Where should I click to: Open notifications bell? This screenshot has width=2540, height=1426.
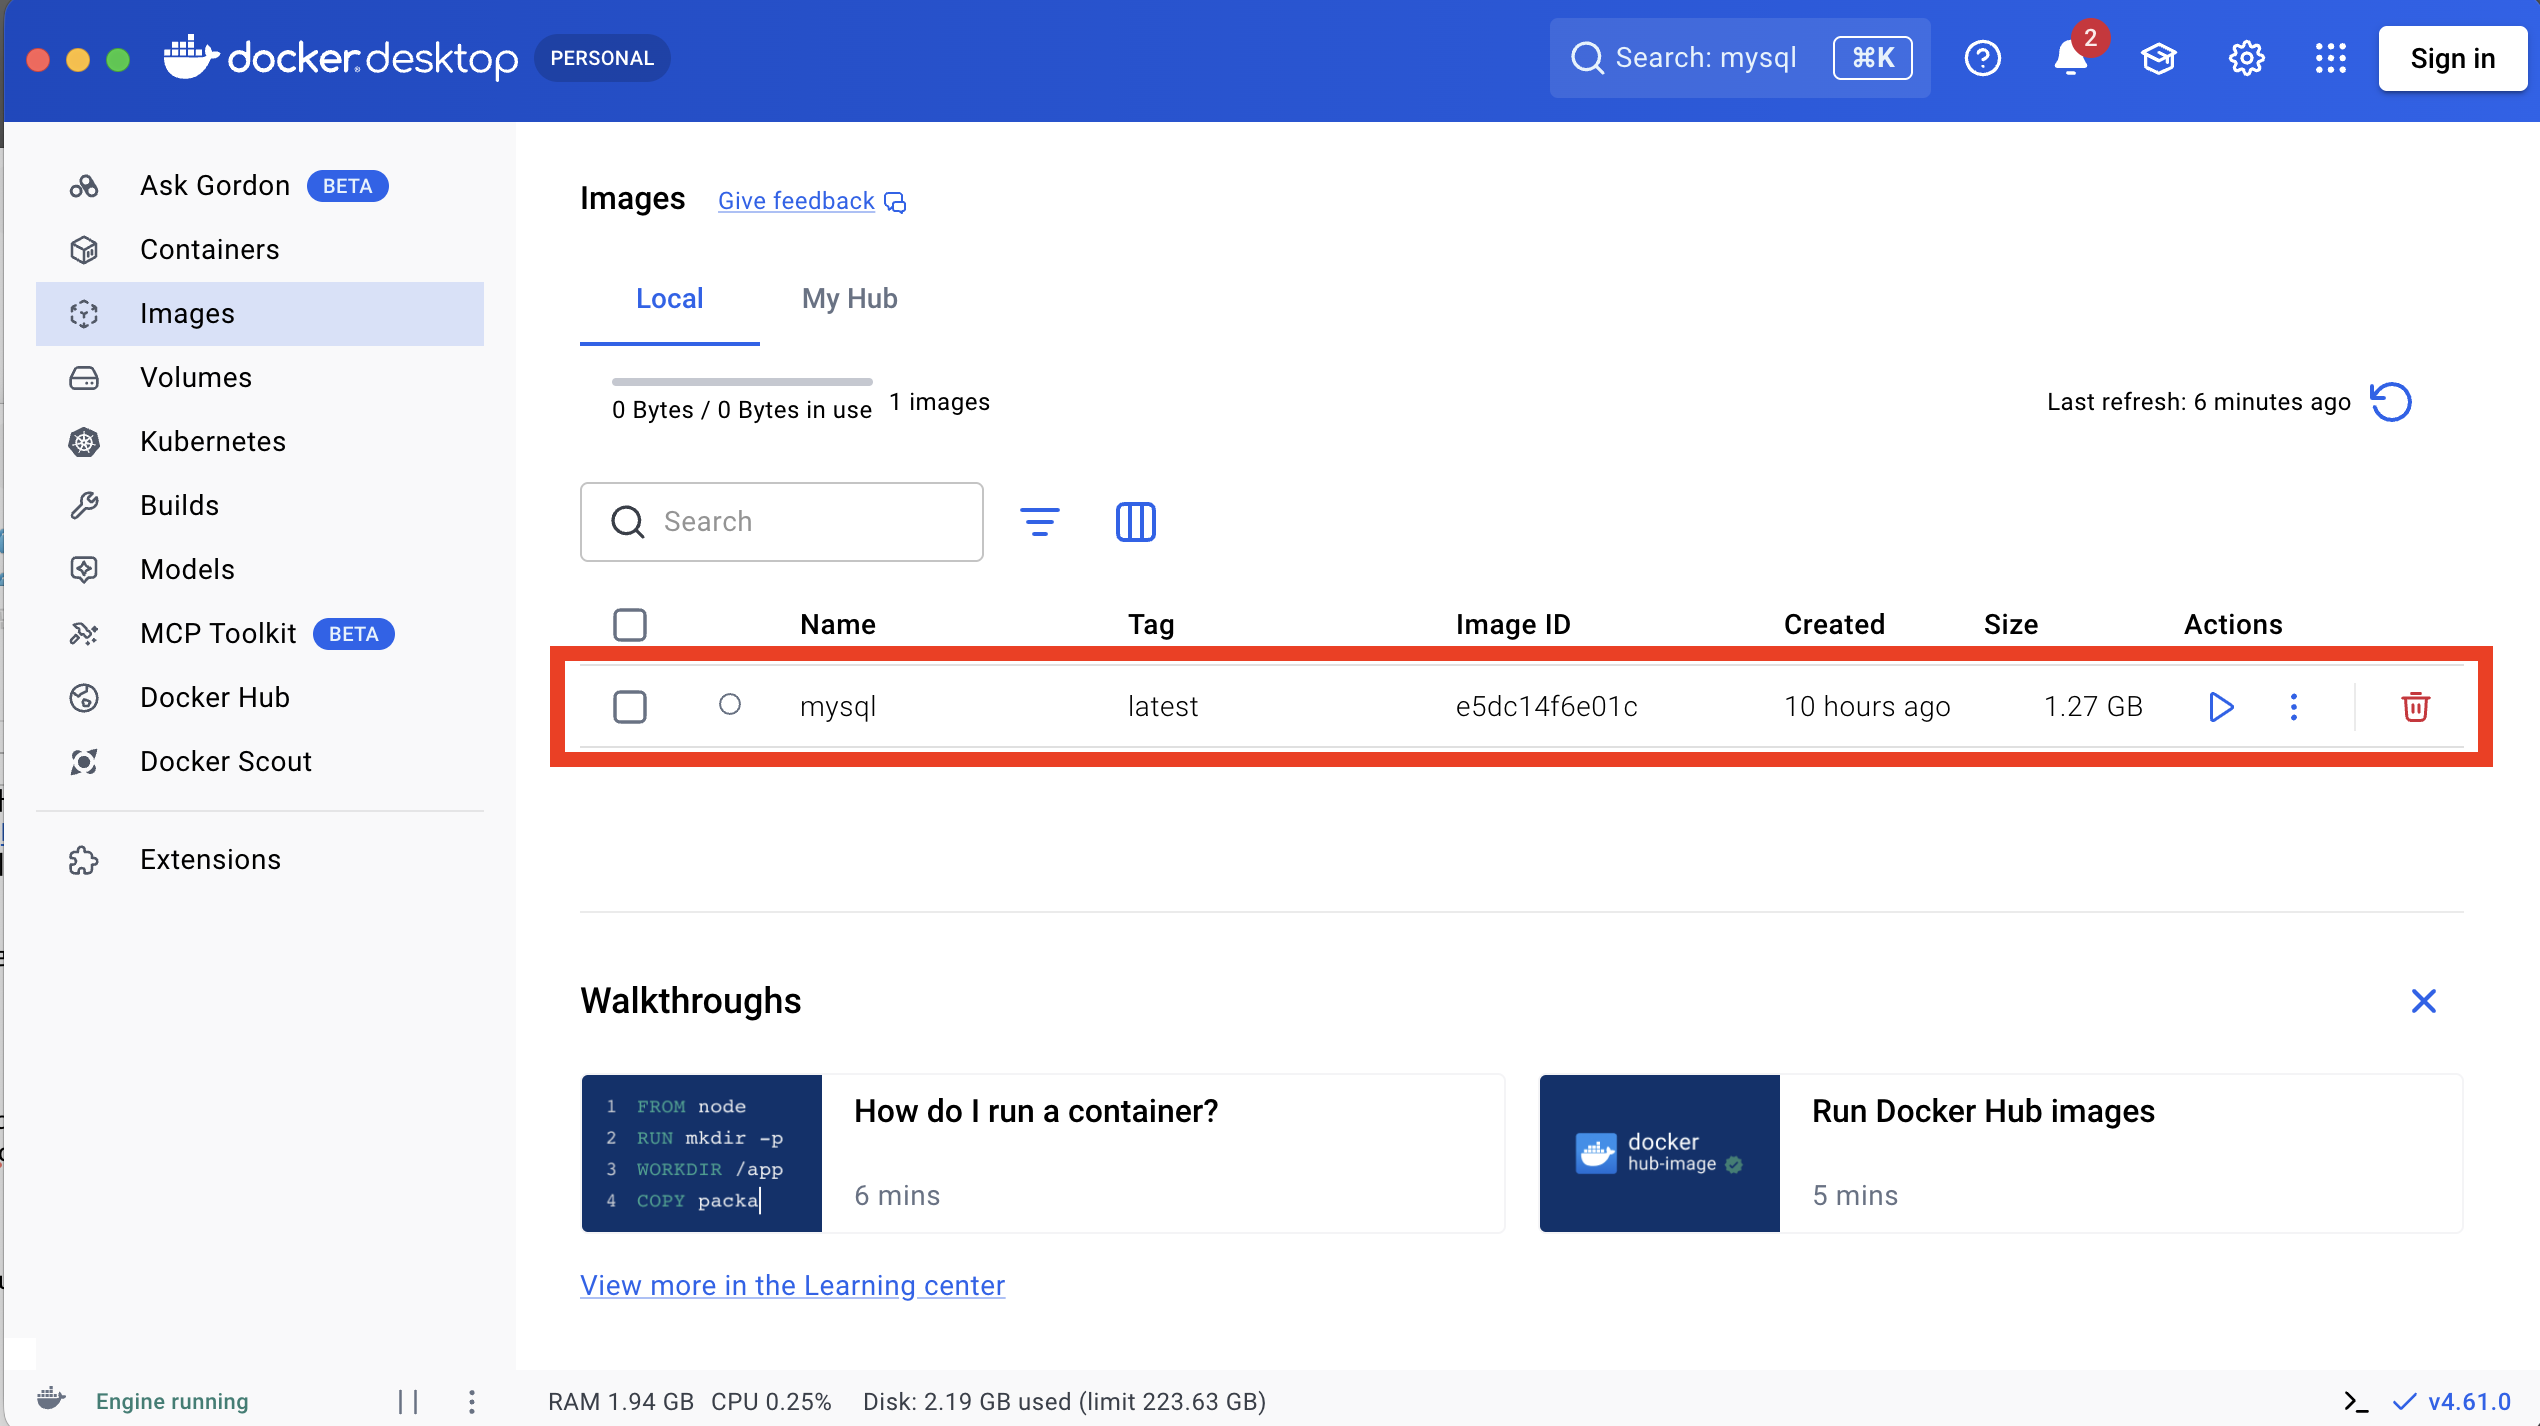coord(2071,59)
